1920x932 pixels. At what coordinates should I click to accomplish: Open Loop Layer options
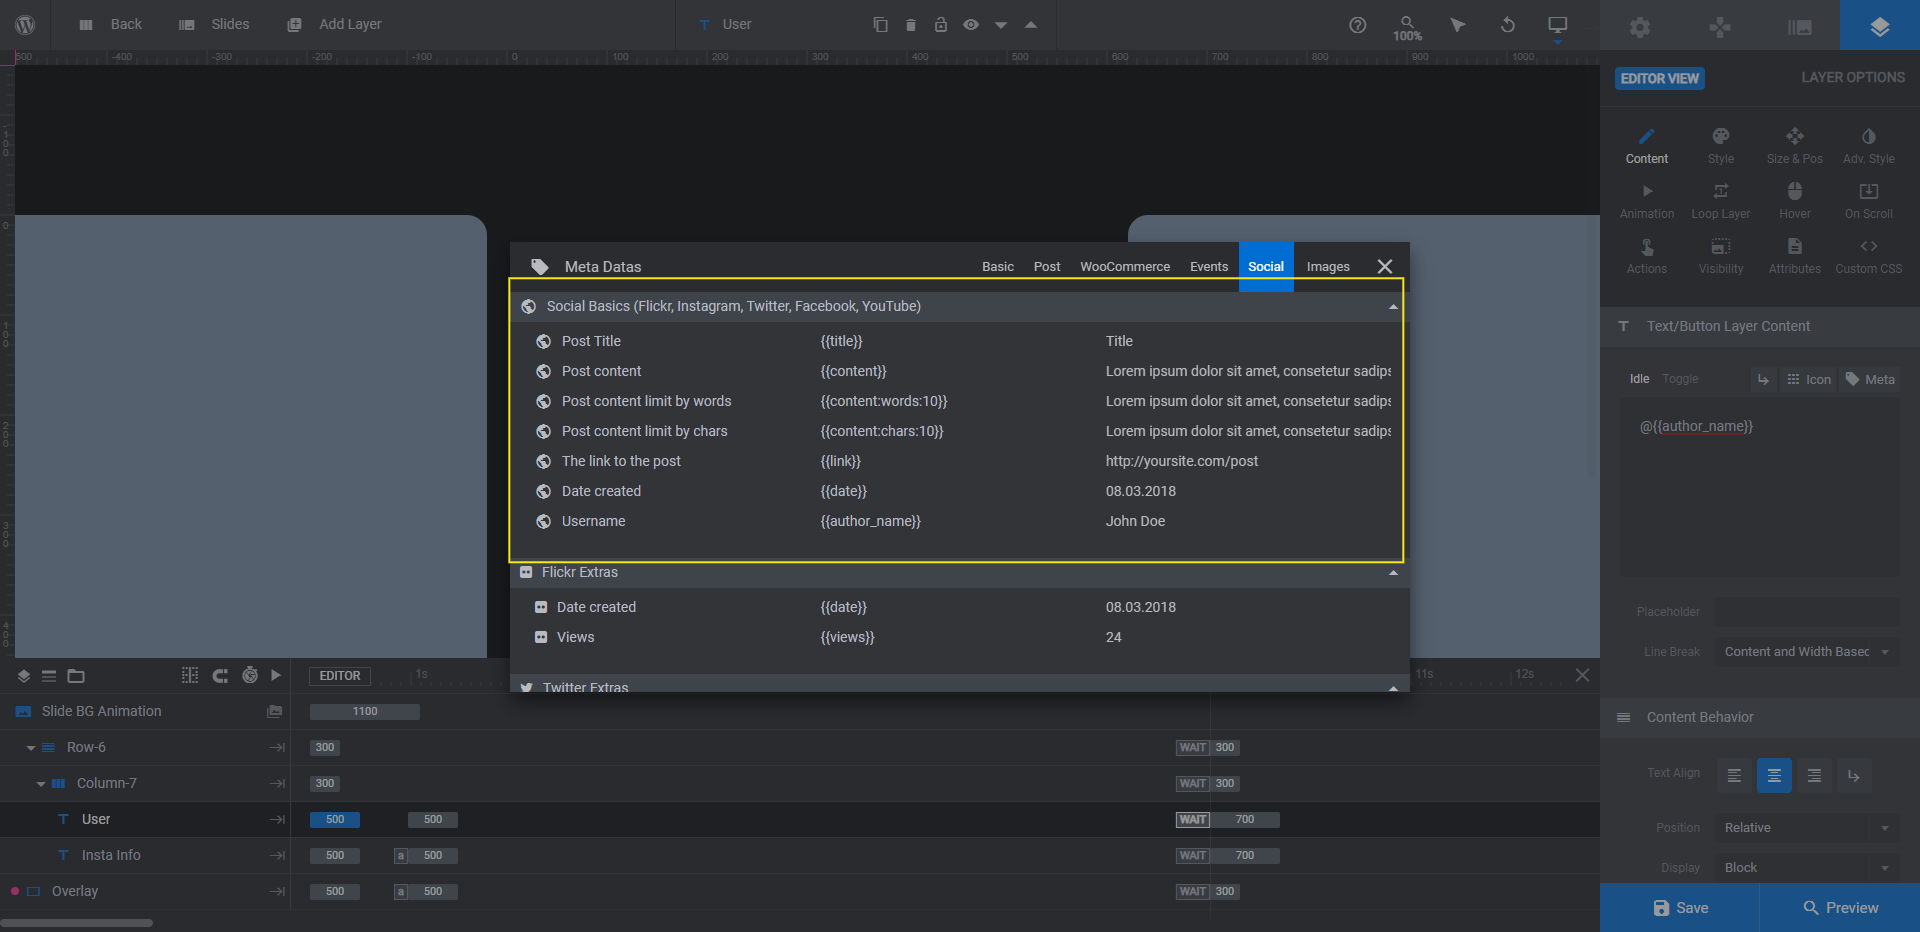click(1721, 201)
